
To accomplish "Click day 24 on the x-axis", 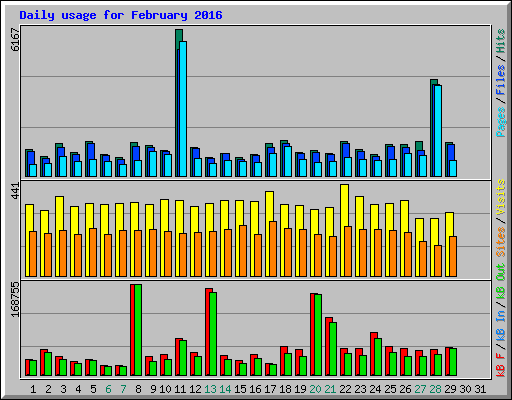I will tap(375, 389).
